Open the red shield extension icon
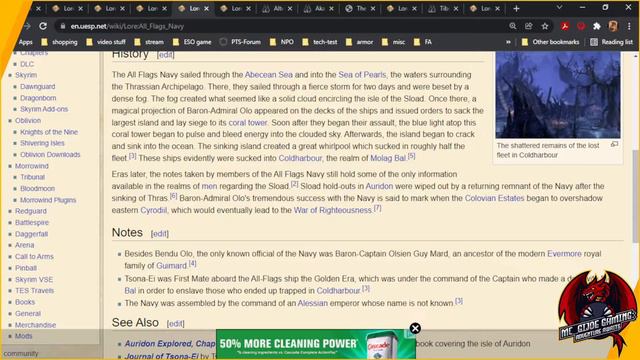This screenshot has width=640, height=360. tap(581, 26)
